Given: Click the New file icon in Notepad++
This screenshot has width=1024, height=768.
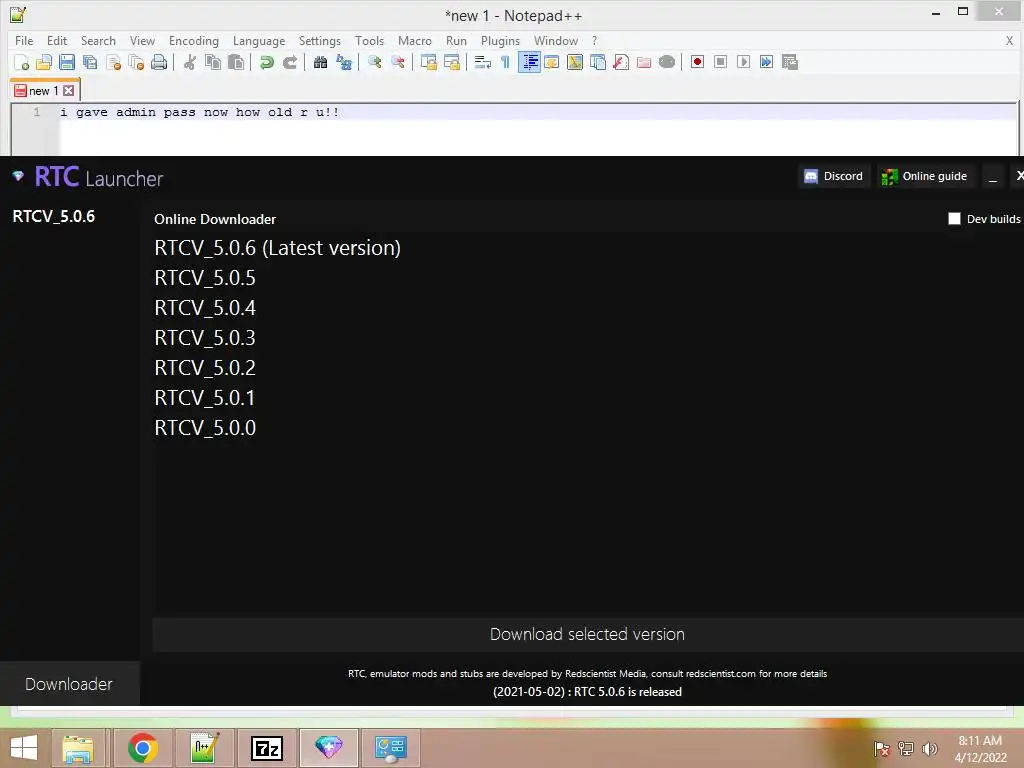Looking at the screenshot, I should coord(22,62).
